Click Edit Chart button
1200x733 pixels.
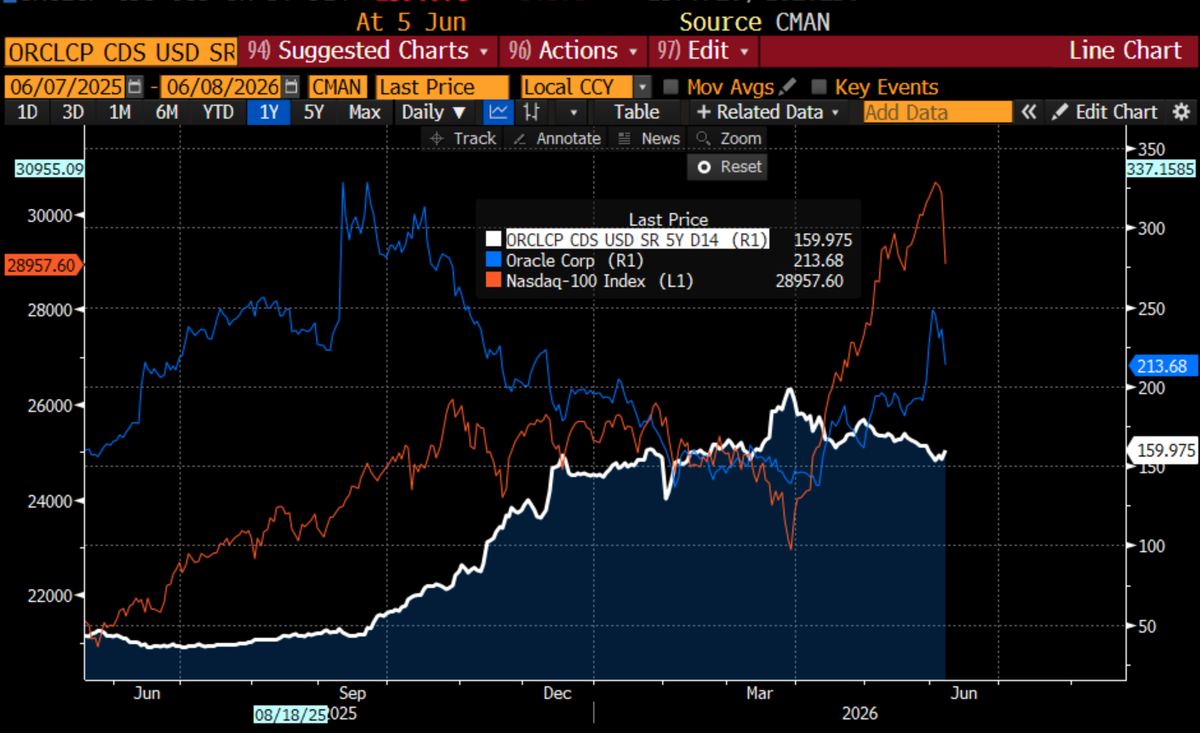(x=1105, y=112)
